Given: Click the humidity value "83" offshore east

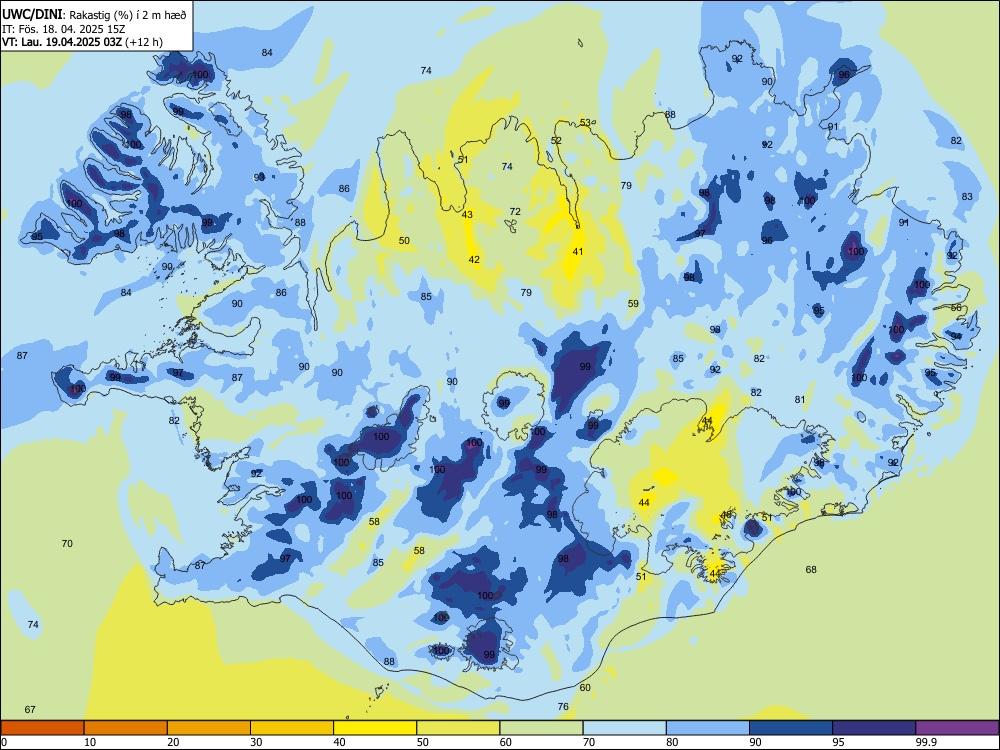Looking at the screenshot, I should tap(967, 196).
